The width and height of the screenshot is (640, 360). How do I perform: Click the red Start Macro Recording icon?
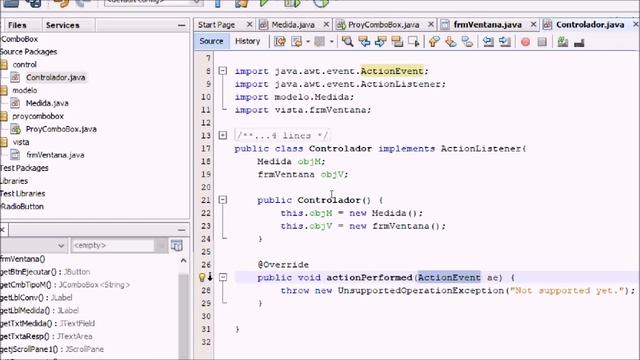pyautogui.click(x=525, y=42)
